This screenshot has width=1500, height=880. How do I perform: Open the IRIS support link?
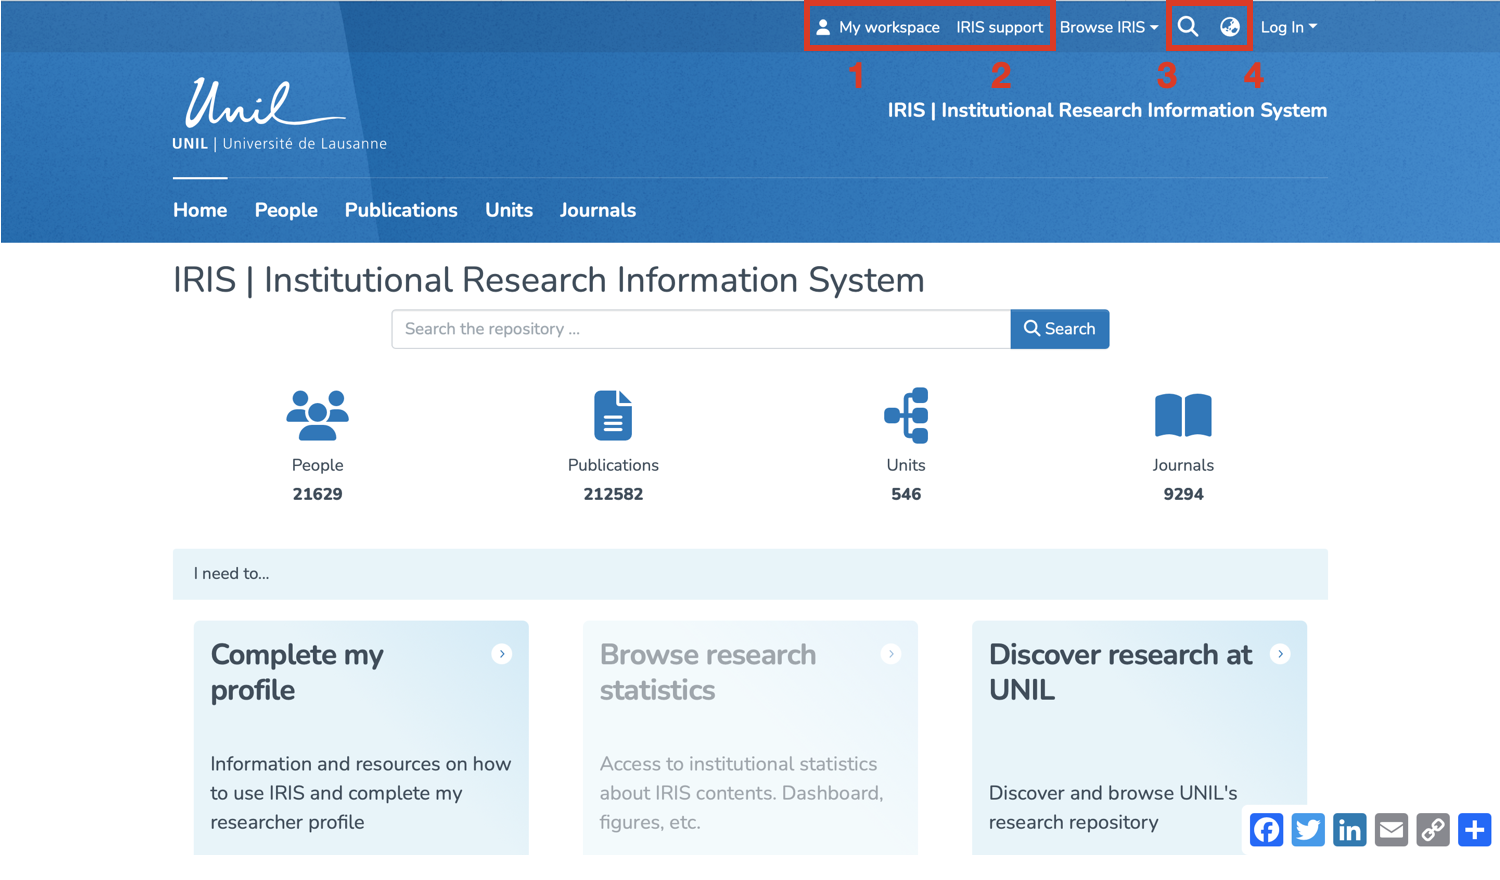tap(999, 27)
